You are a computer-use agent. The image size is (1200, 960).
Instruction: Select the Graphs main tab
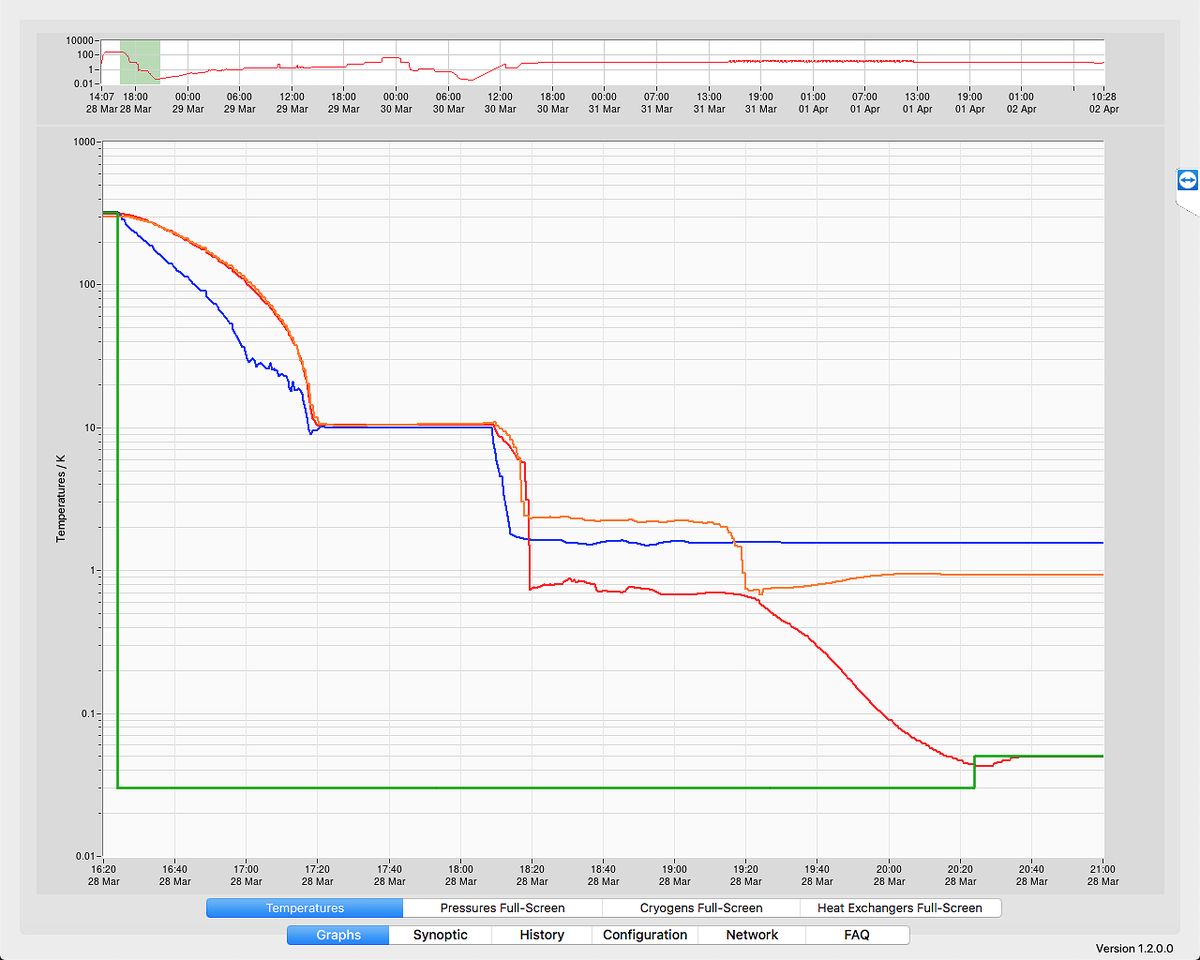point(338,935)
